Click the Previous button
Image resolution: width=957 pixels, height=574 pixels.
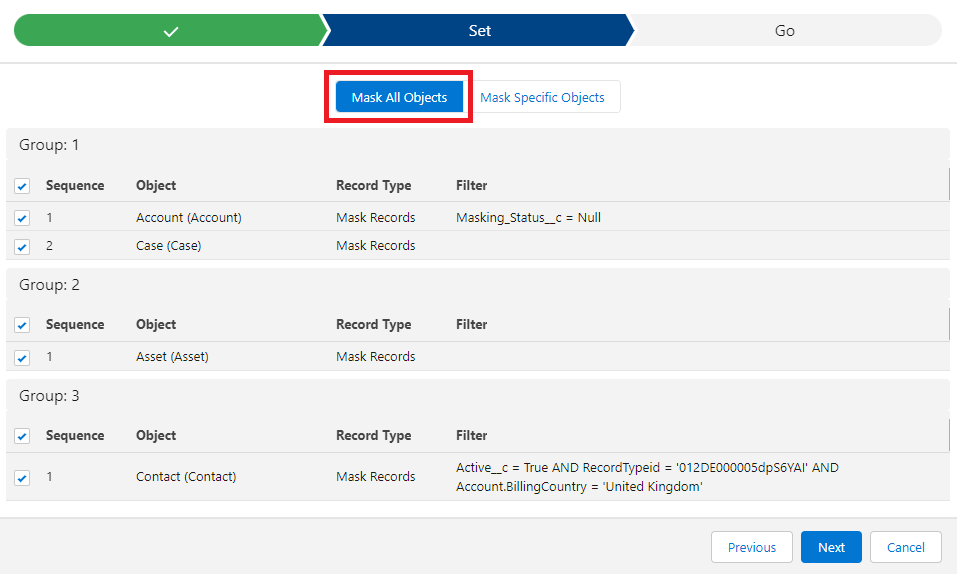751,547
